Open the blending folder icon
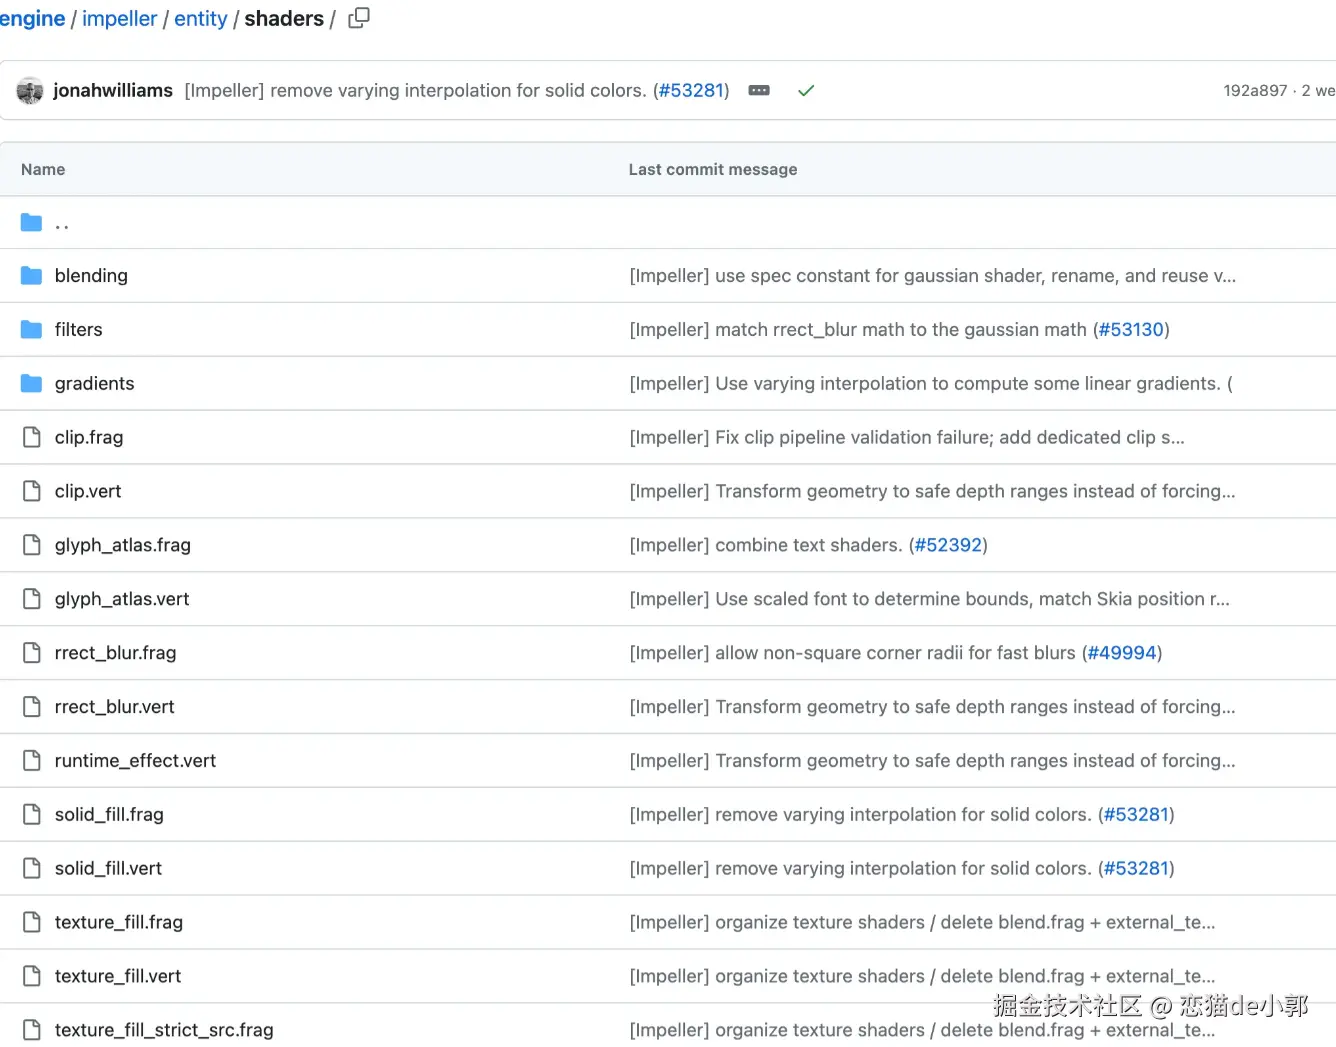Image resolution: width=1336 pixels, height=1047 pixels. [x=32, y=276]
